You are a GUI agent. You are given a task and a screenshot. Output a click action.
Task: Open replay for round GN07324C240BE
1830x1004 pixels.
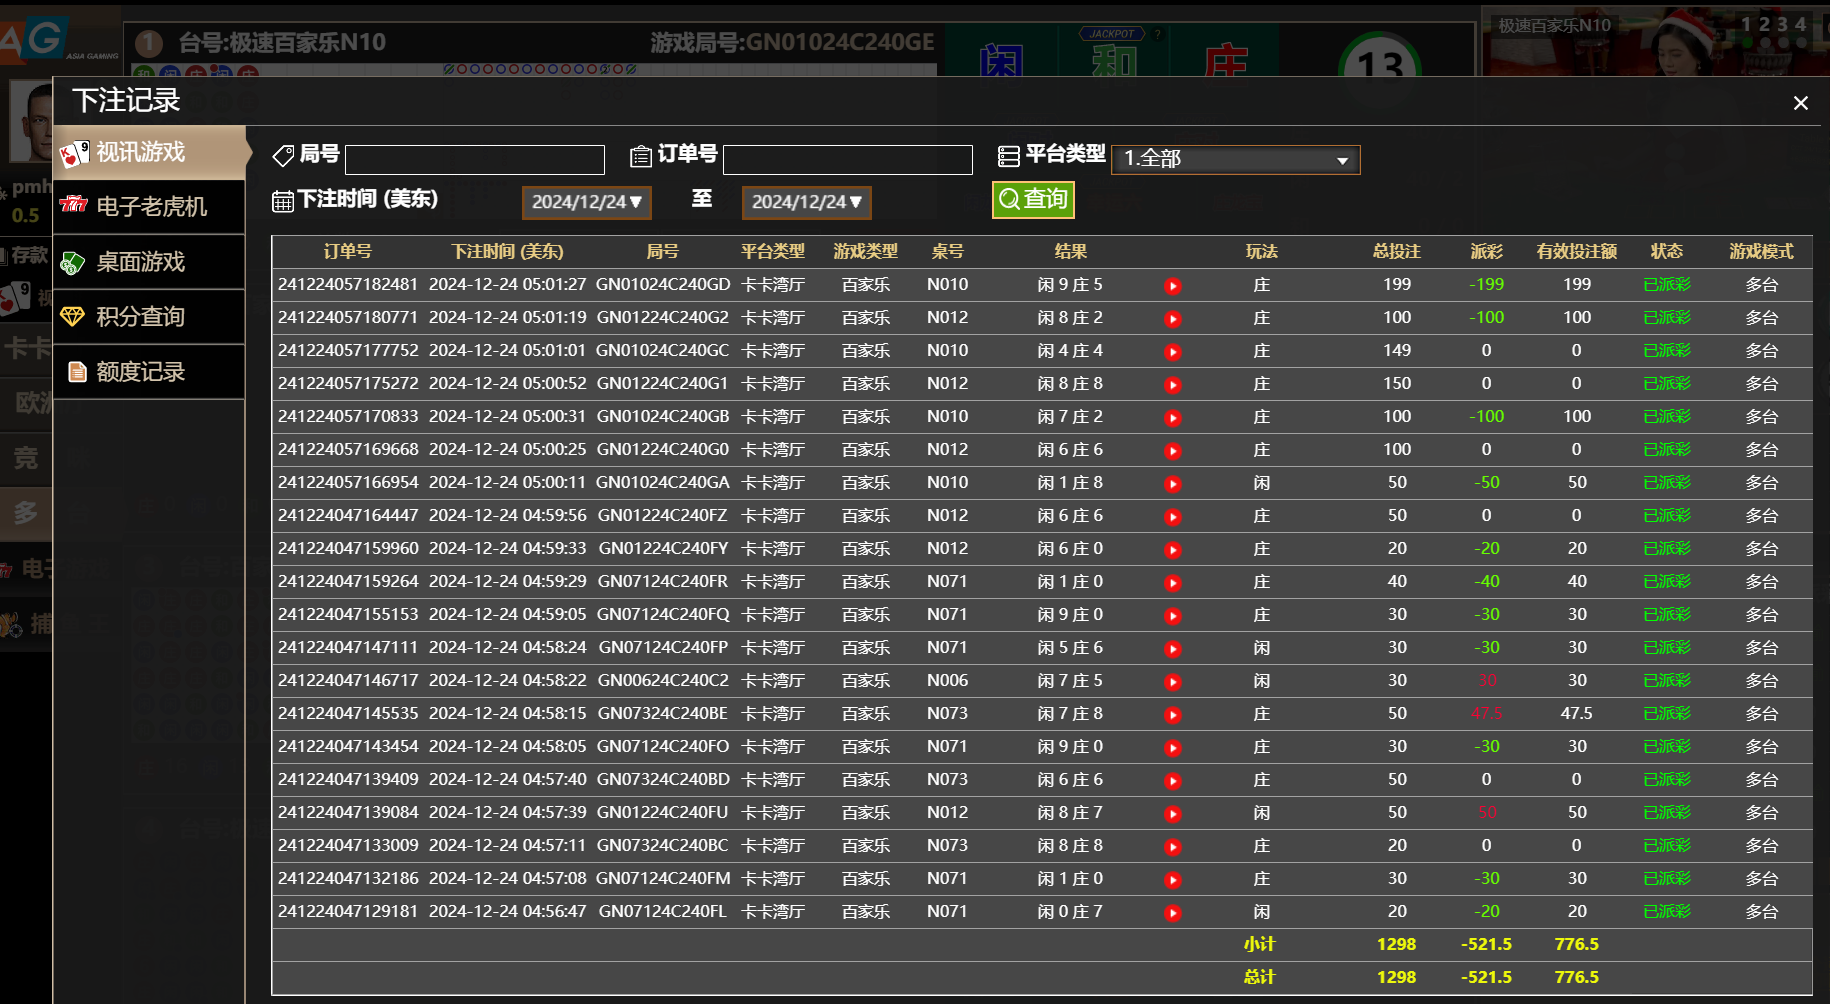click(x=1173, y=715)
